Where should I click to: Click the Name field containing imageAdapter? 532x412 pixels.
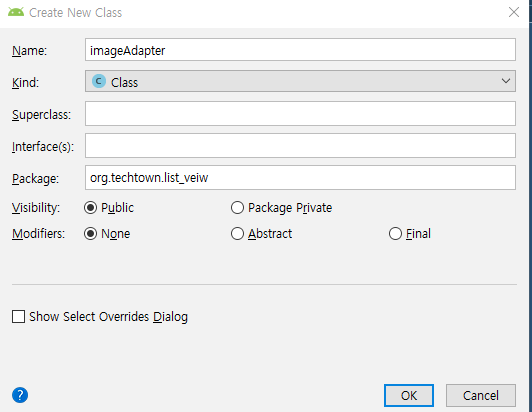click(300, 50)
